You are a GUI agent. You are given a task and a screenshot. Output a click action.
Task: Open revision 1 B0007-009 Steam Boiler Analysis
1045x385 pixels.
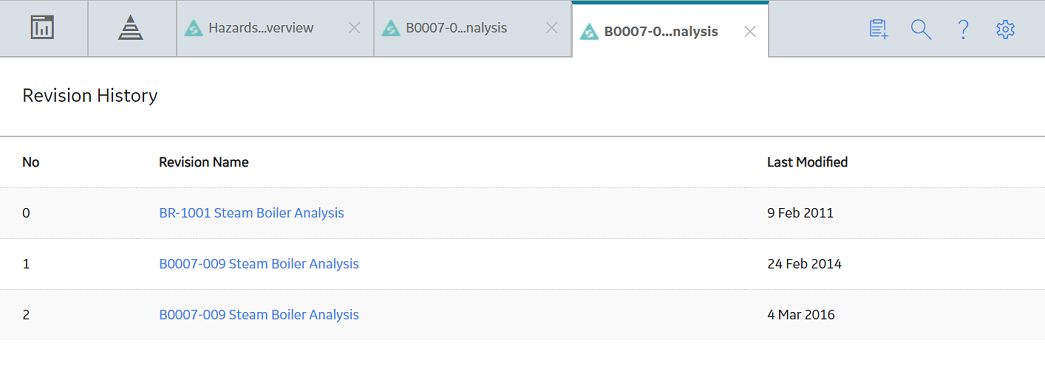point(259,264)
